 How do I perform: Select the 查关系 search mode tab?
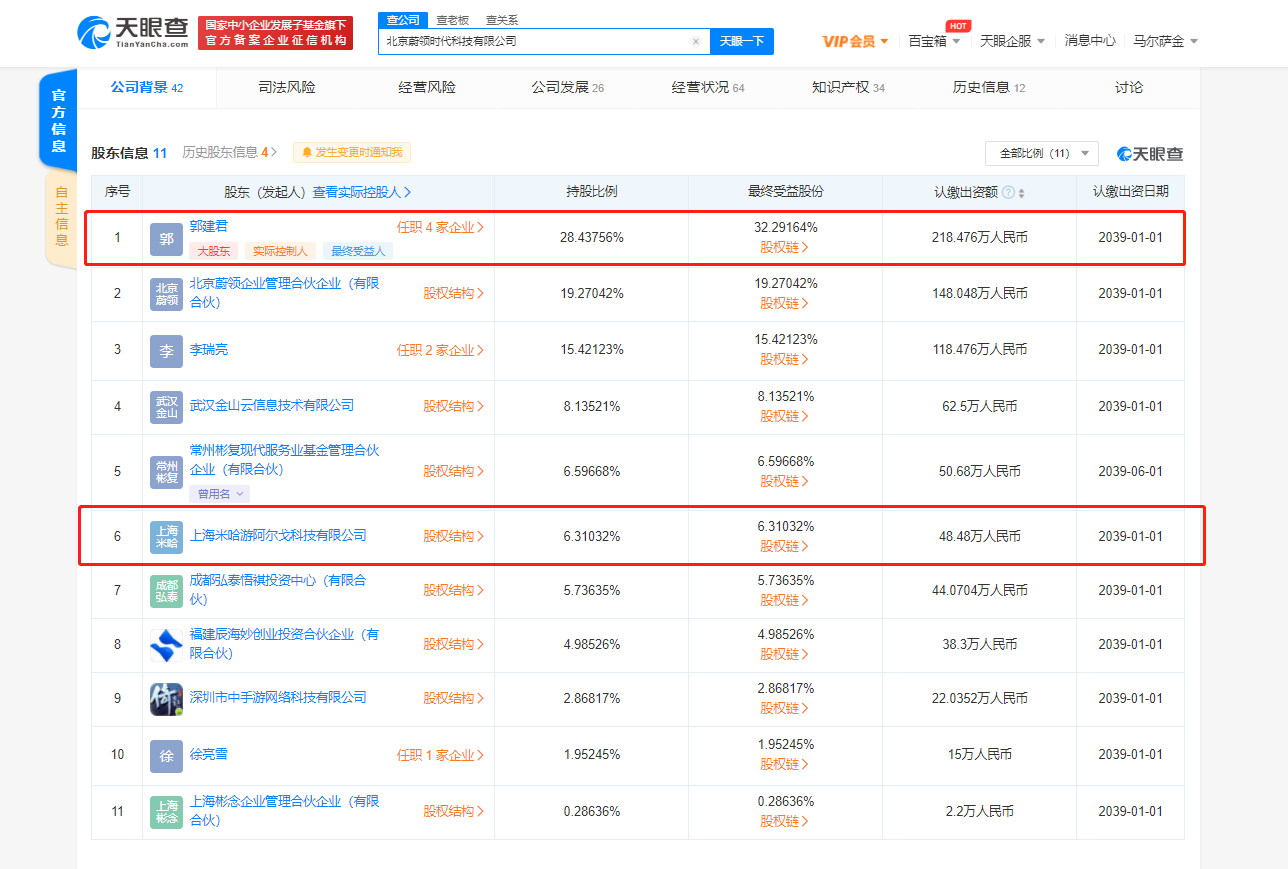[502, 20]
